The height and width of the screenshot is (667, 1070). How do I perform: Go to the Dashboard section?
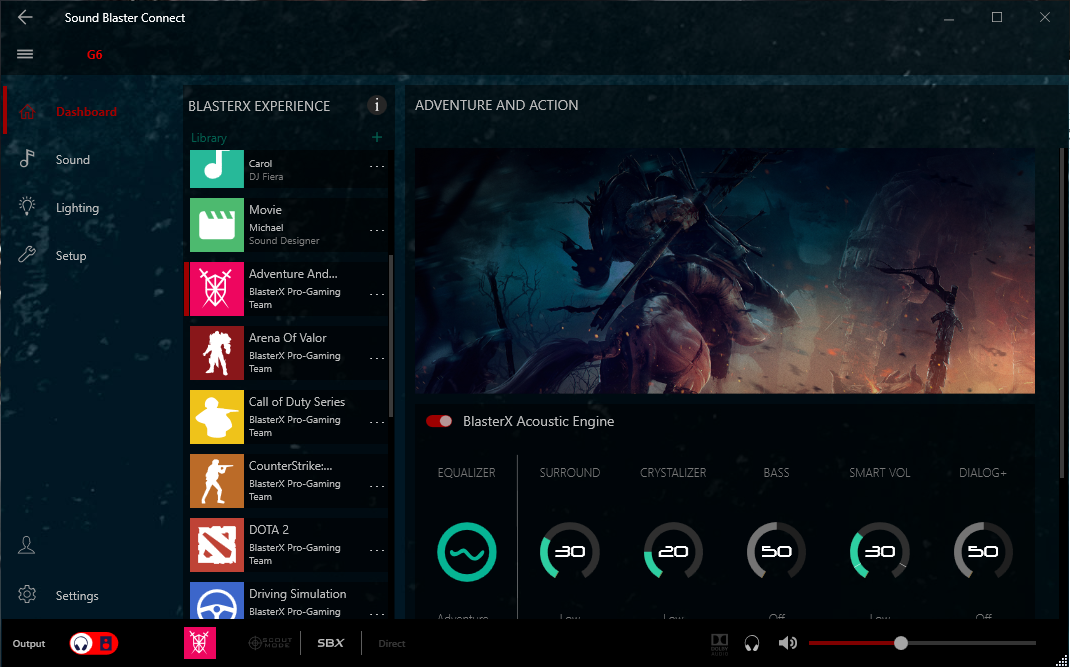pyautogui.click(x=86, y=111)
